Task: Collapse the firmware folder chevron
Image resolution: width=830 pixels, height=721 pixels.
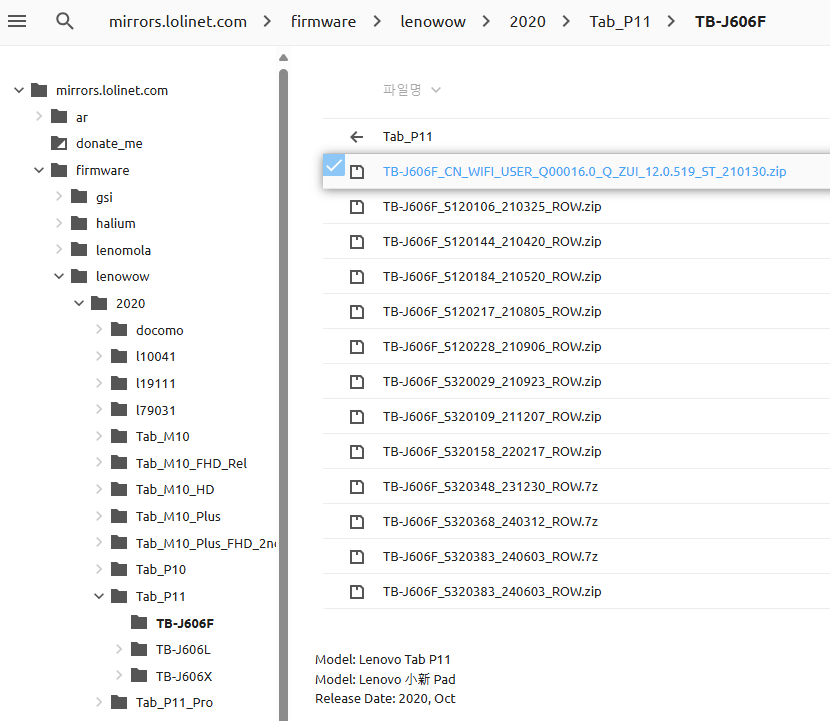Action: (x=39, y=170)
